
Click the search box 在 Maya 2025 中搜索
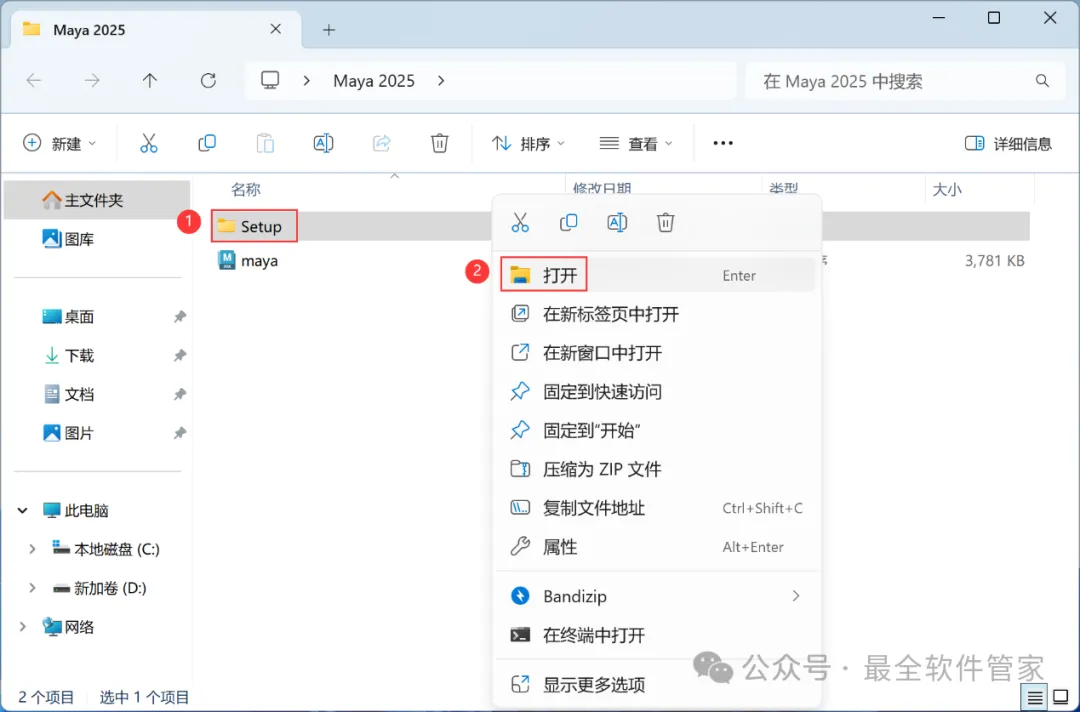click(904, 81)
